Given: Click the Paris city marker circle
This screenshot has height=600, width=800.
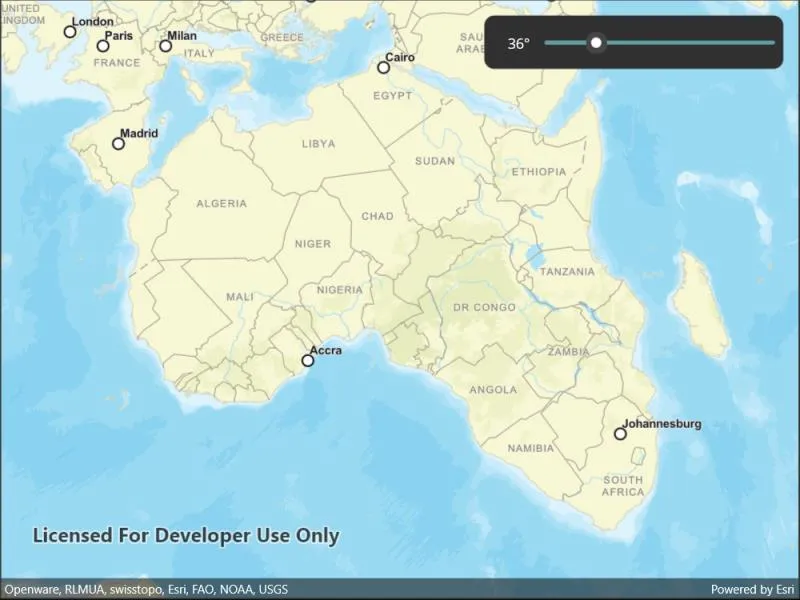Looking at the screenshot, I should 103,46.
